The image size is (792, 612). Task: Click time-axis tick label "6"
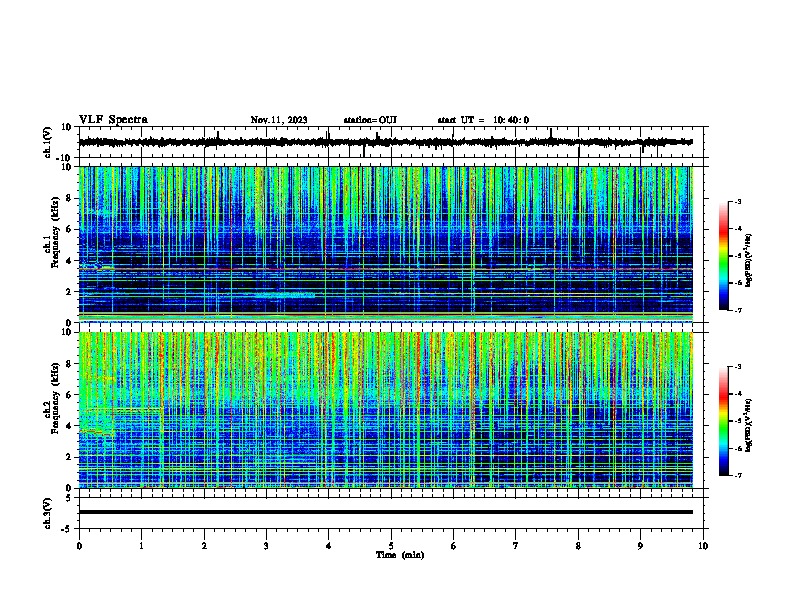[453, 546]
